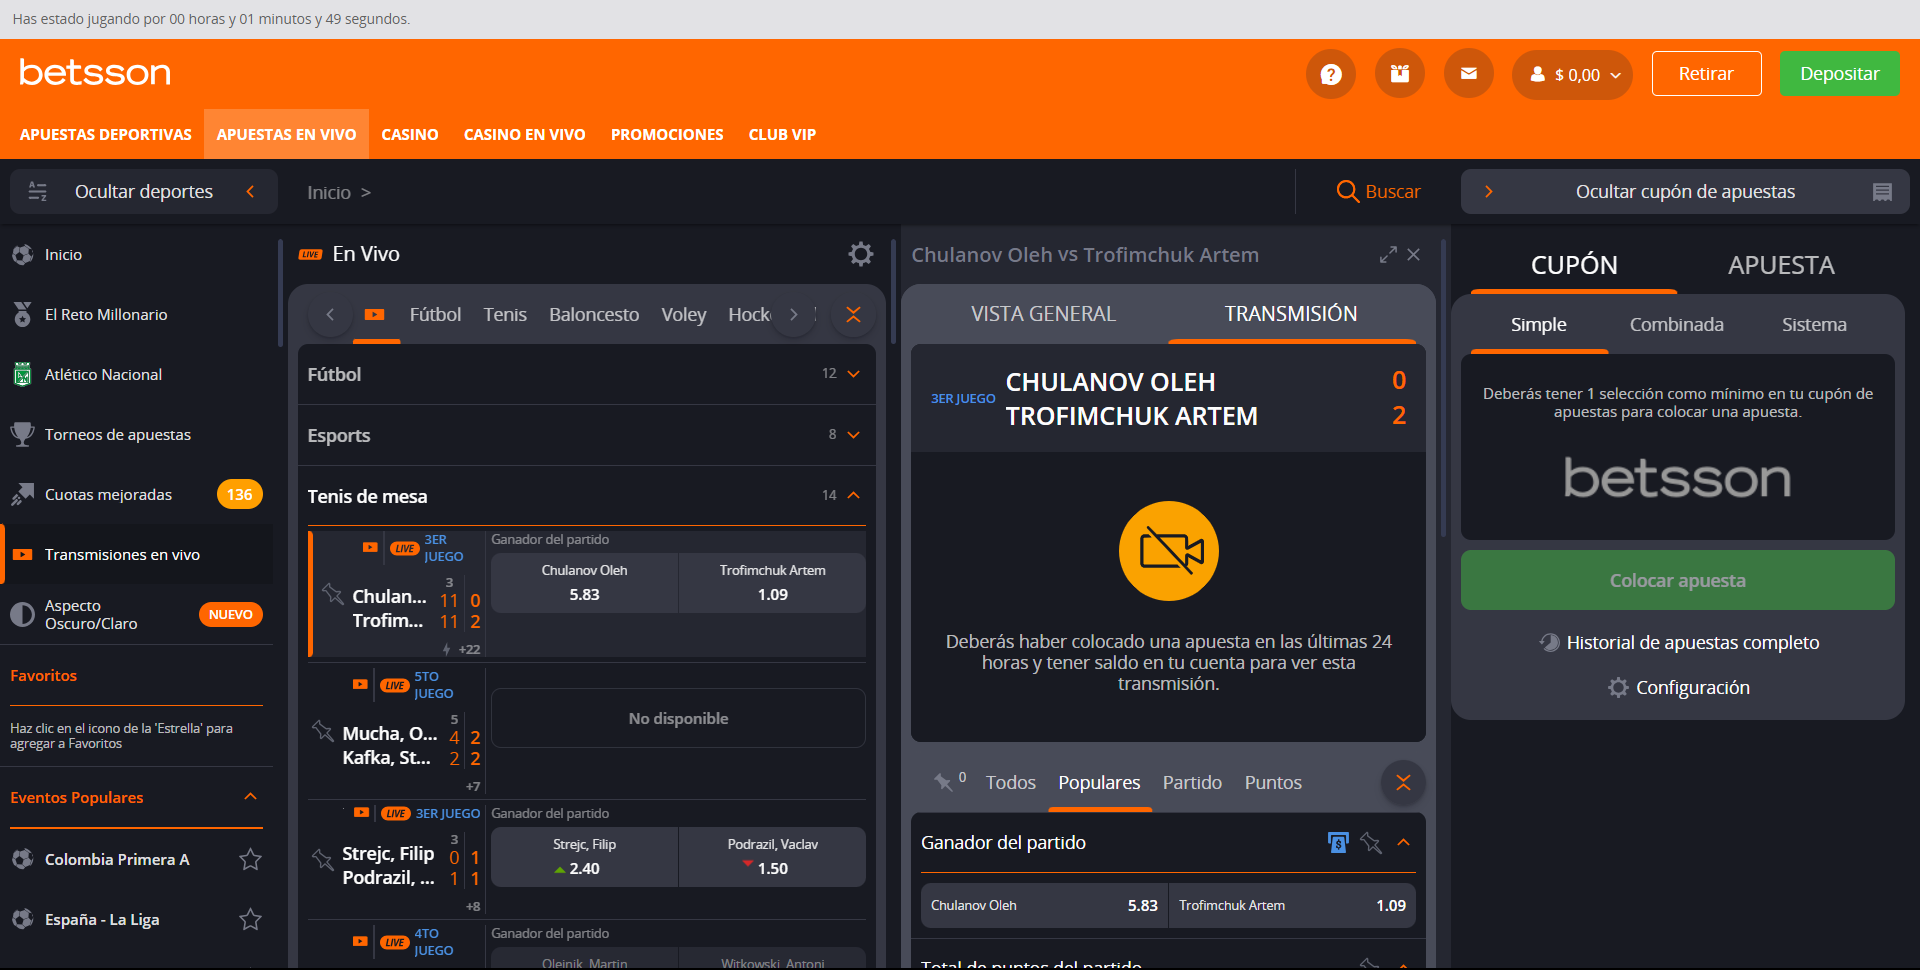Click the Buscar search icon

(x=1378, y=192)
